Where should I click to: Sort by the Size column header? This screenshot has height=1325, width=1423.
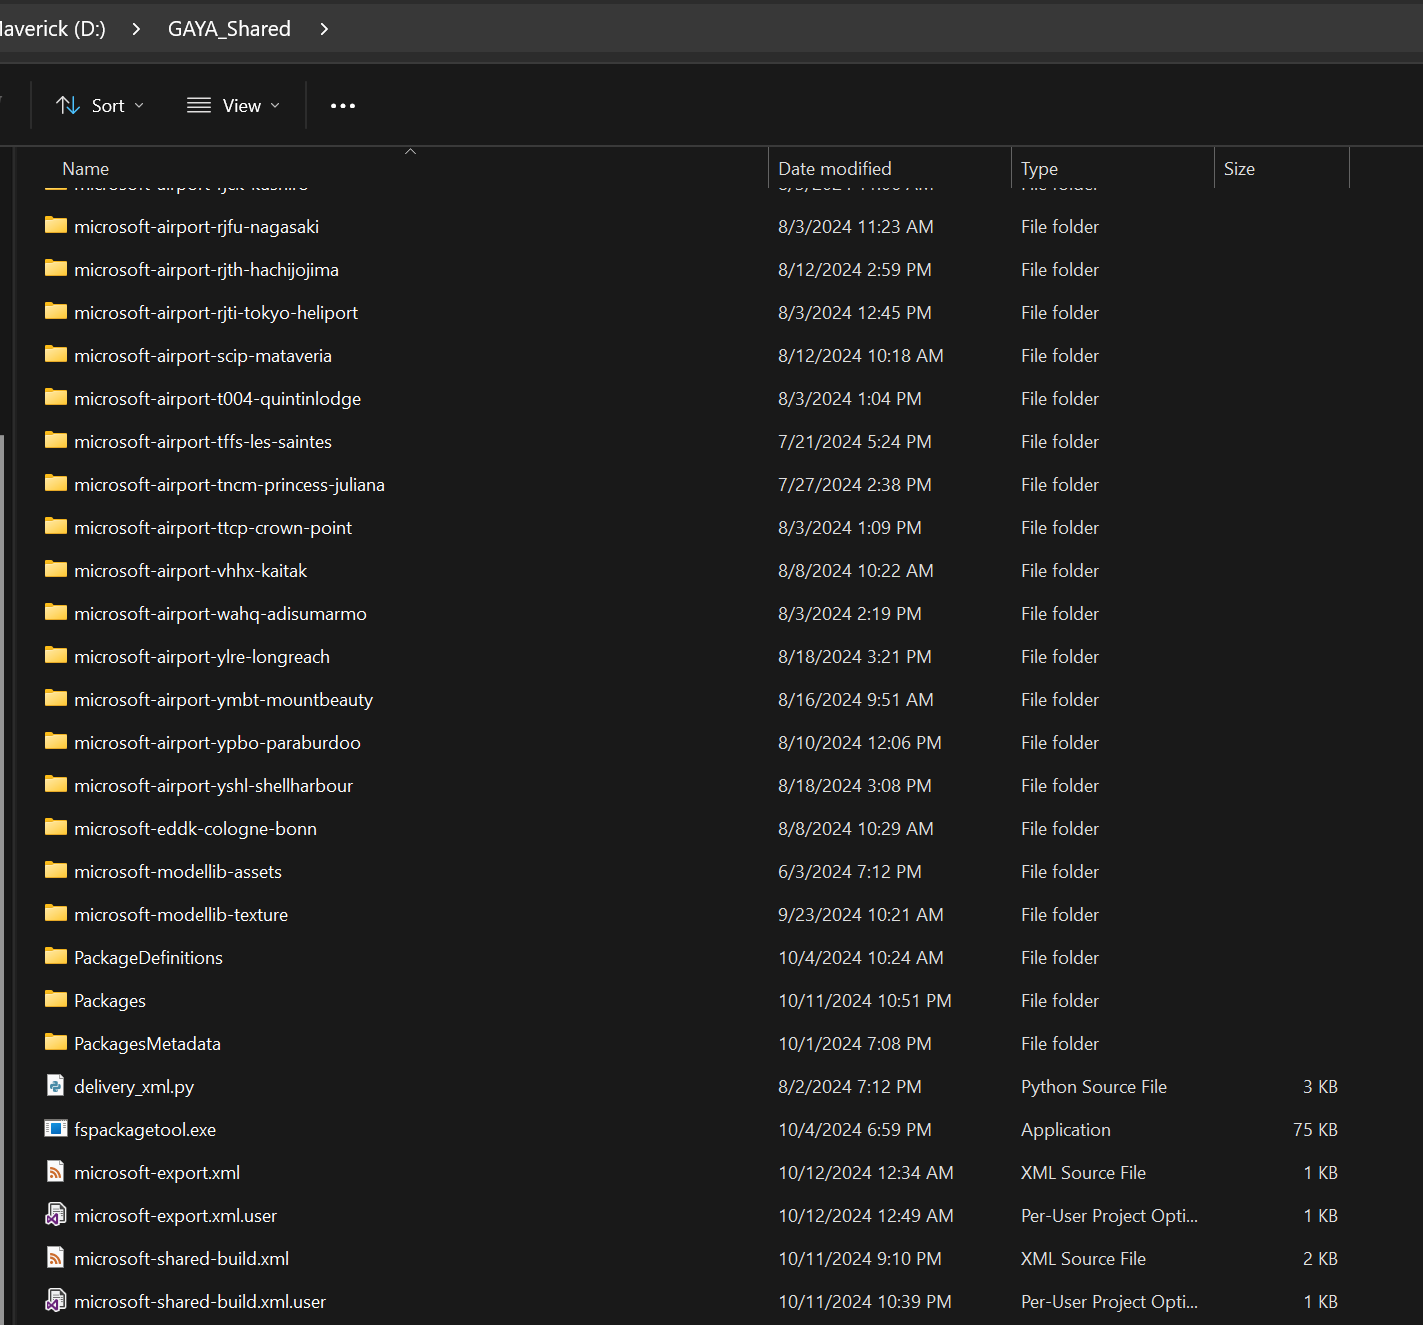1239,169
